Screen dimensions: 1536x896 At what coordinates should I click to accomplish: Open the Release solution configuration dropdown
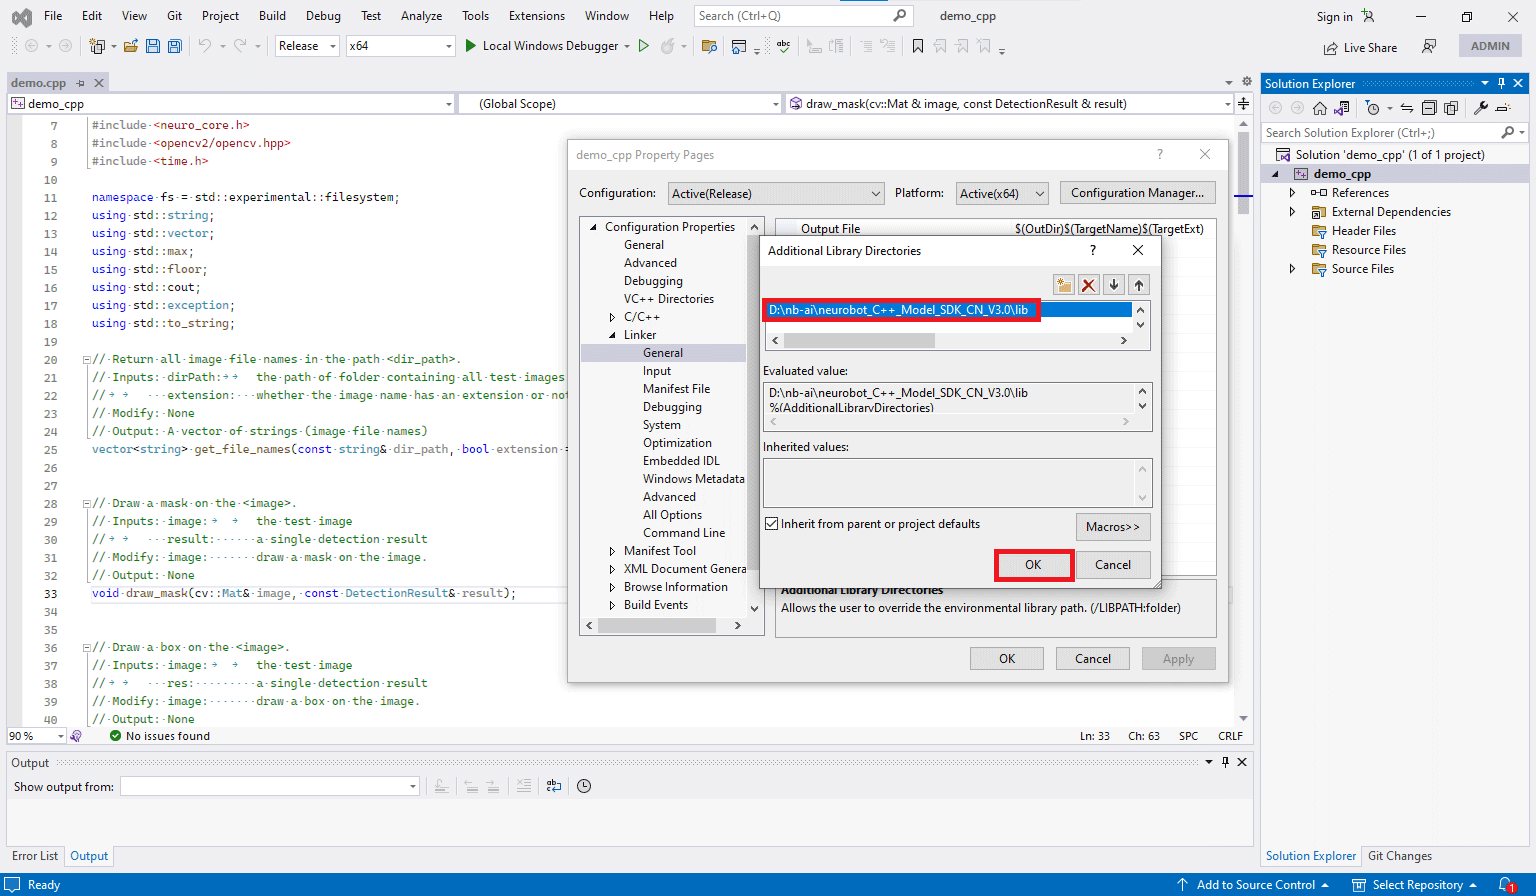307,46
